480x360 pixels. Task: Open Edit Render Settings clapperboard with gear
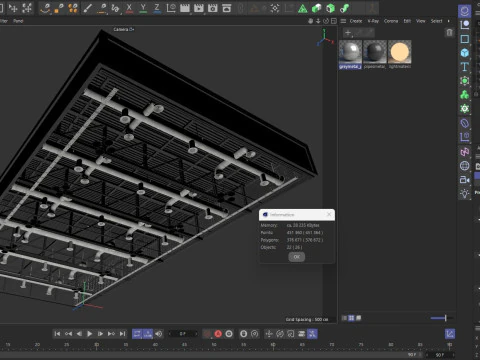tap(213, 8)
